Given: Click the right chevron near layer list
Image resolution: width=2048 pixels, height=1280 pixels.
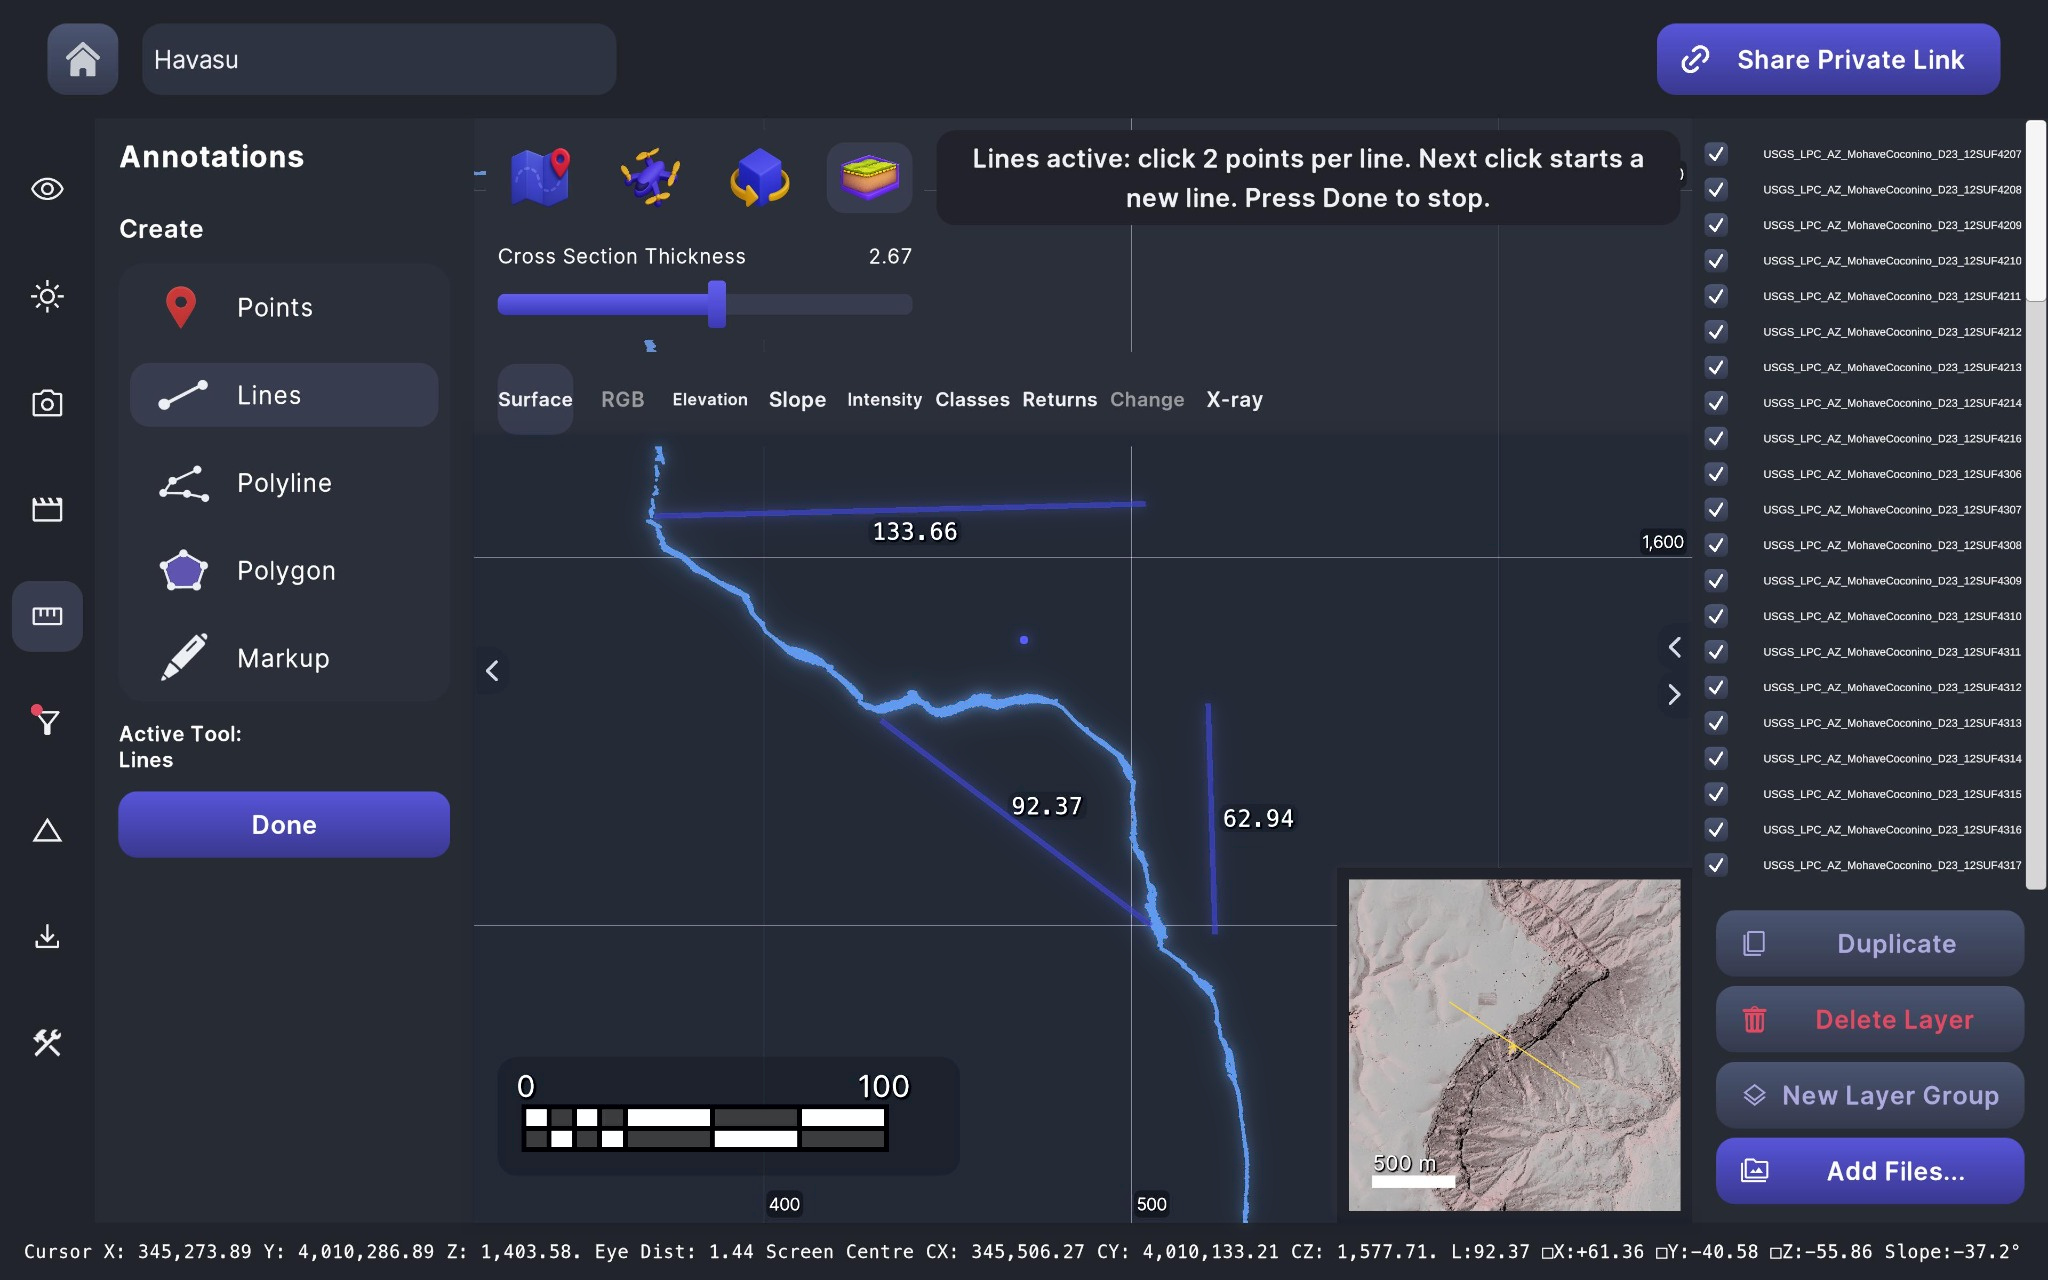Looking at the screenshot, I should 1674,694.
